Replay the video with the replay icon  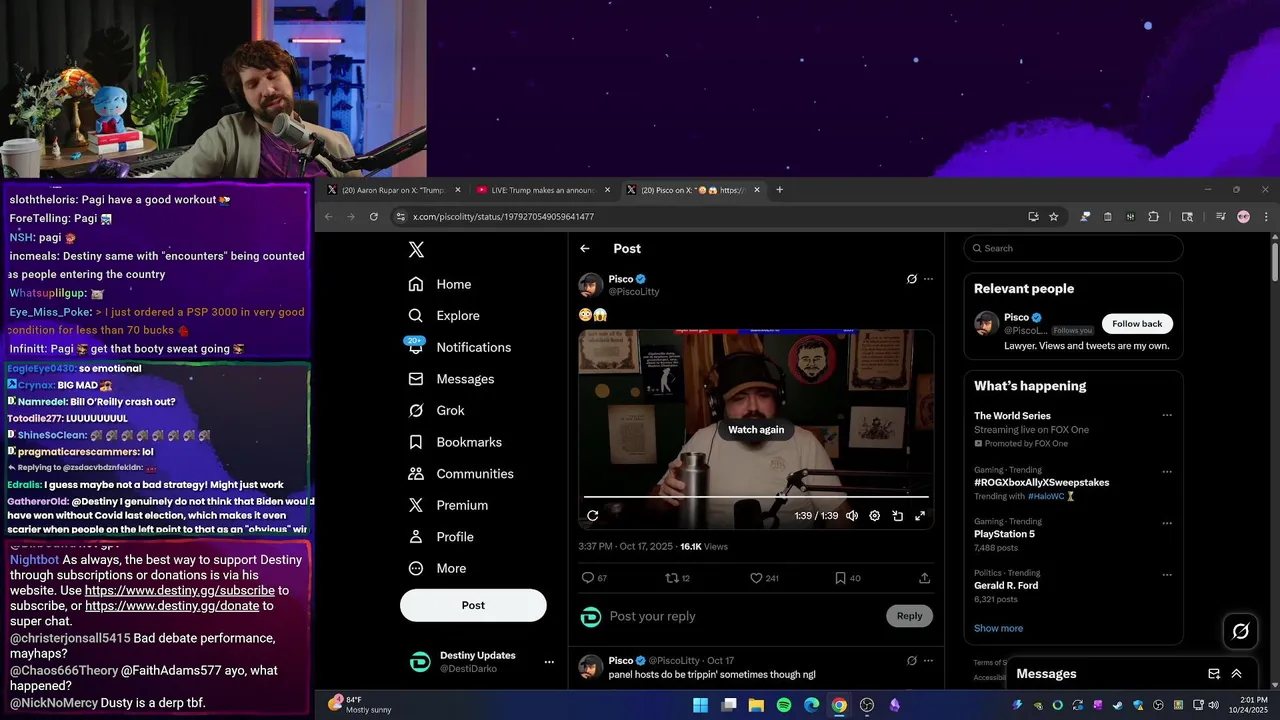click(592, 516)
